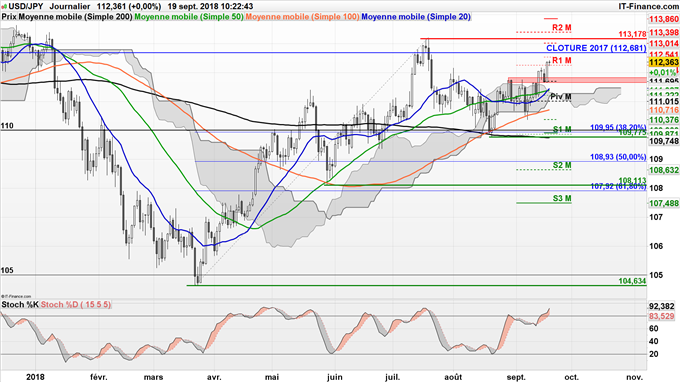
Task: Click the red-green market status icon beside USD/JPY
Action: click(3, 7)
